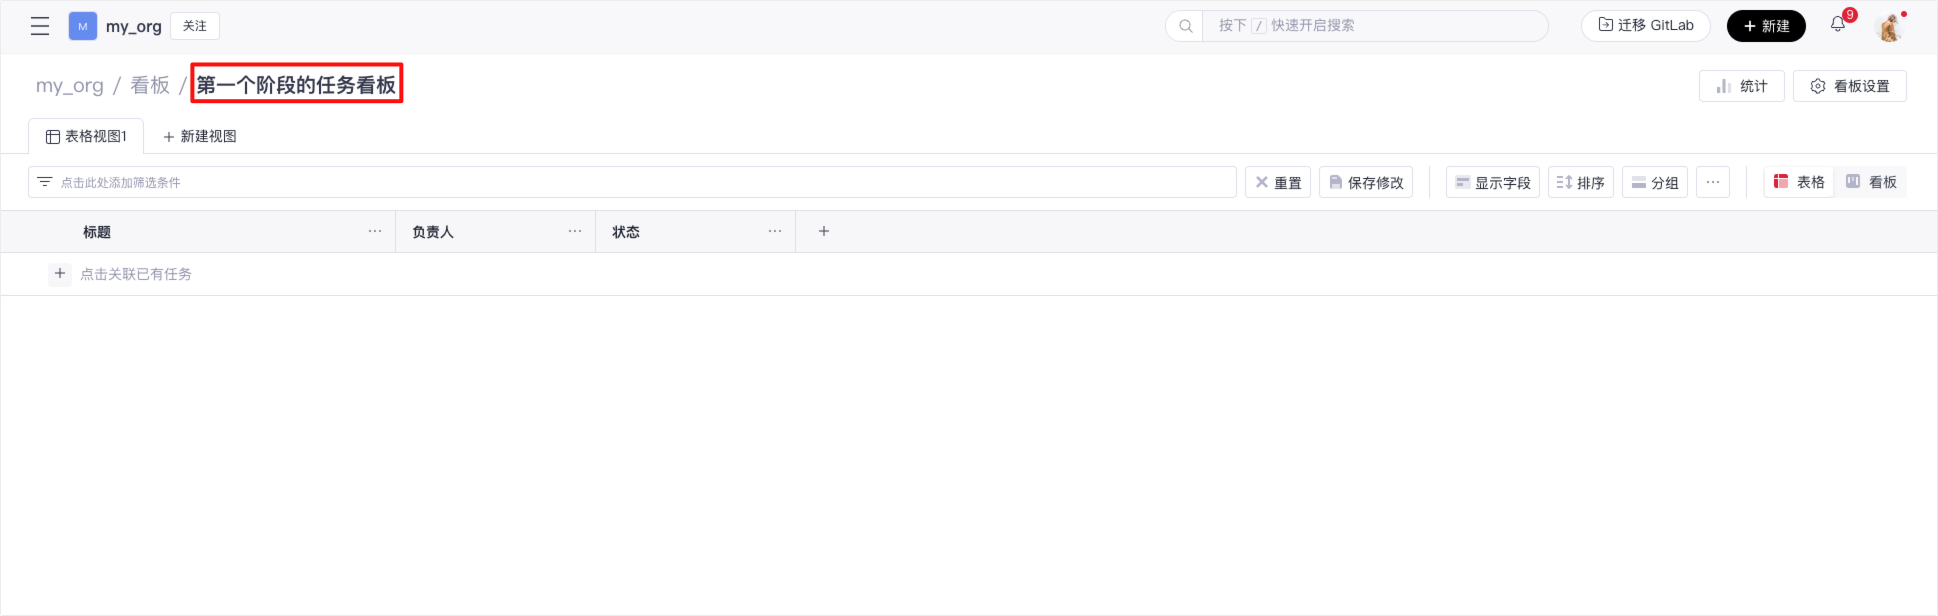The height and width of the screenshot is (616, 1938).
Task: Click the black 新建 button
Action: (1766, 26)
